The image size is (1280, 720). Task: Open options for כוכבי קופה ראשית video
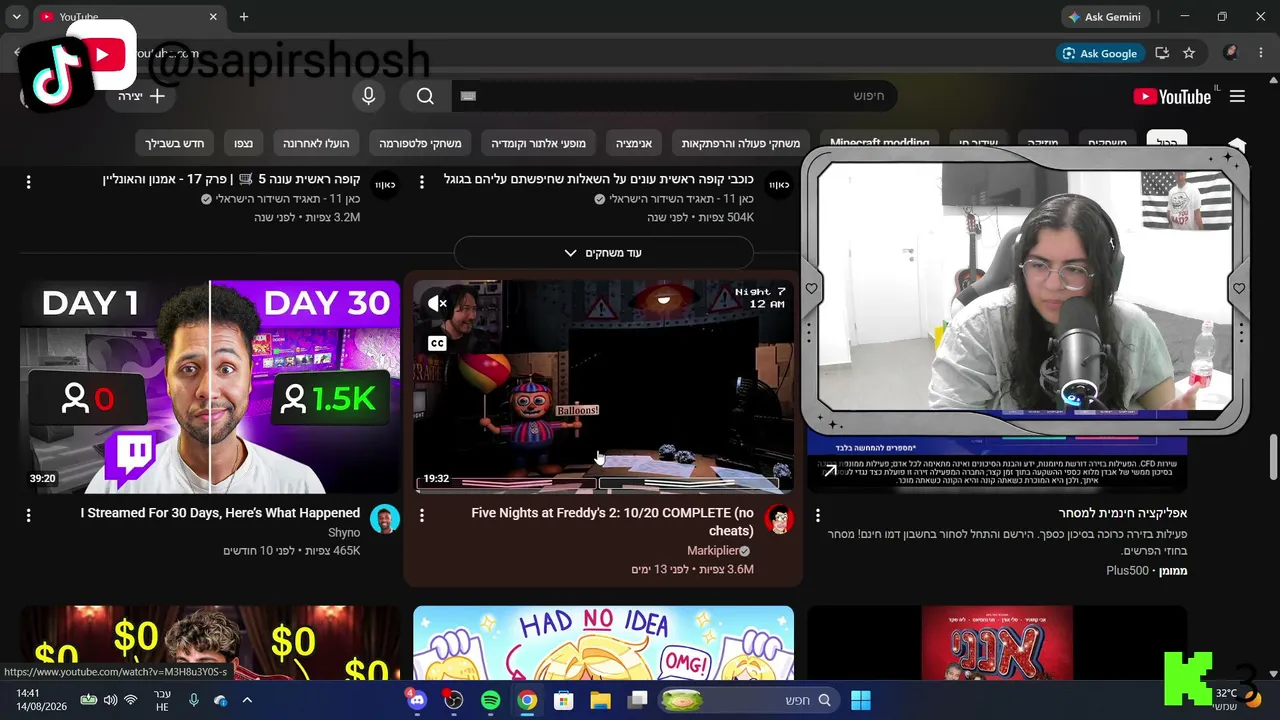click(x=421, y=182)
